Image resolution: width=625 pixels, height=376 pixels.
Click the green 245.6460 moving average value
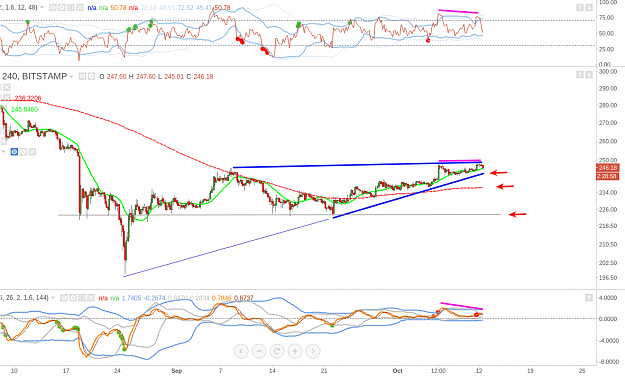tap(25, 109)
